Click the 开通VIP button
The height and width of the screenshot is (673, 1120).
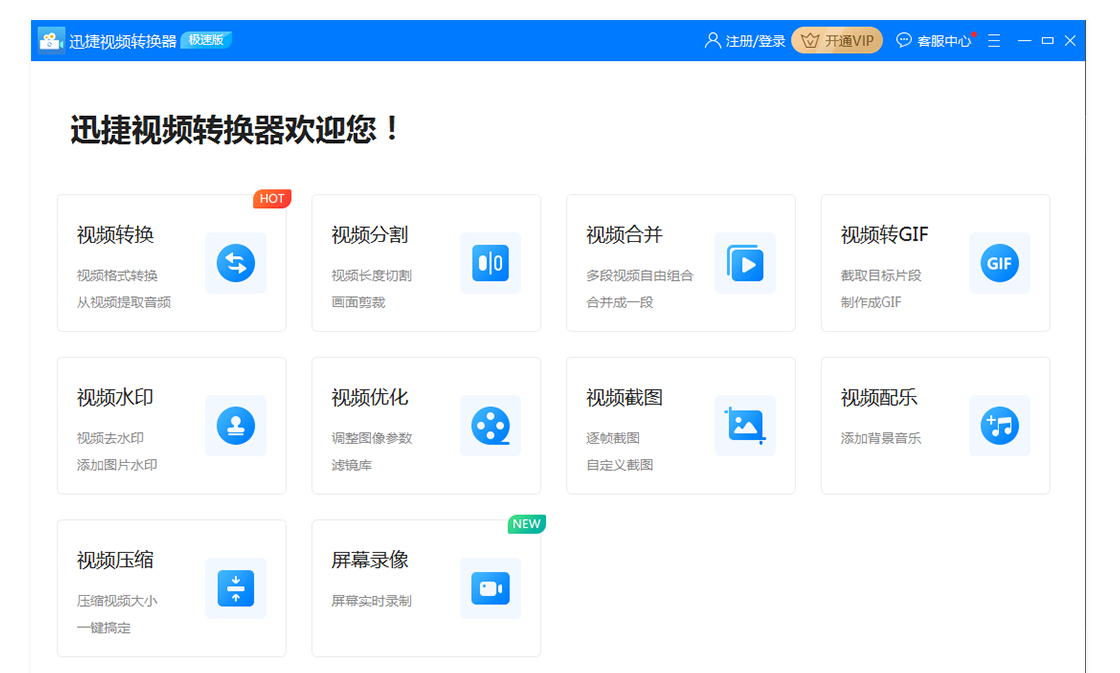pyautogui.click(x=837, y=41)
